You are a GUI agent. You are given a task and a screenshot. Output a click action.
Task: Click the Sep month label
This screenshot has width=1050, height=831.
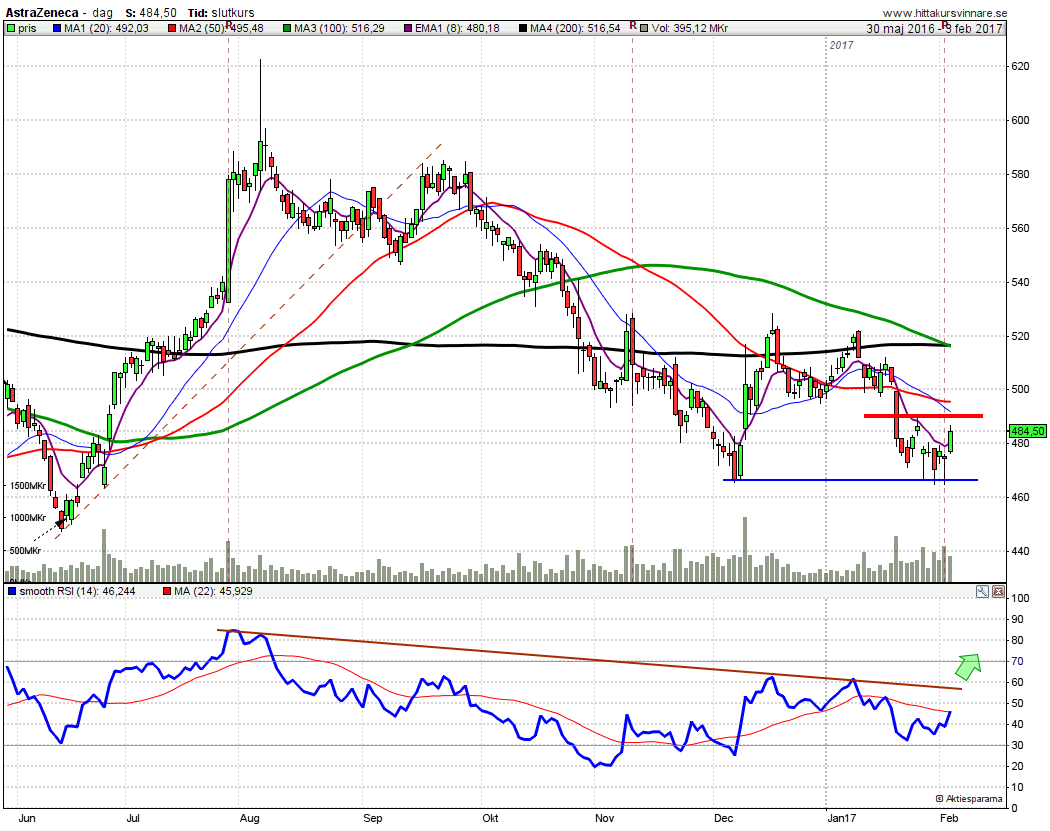tap(372, 818)
